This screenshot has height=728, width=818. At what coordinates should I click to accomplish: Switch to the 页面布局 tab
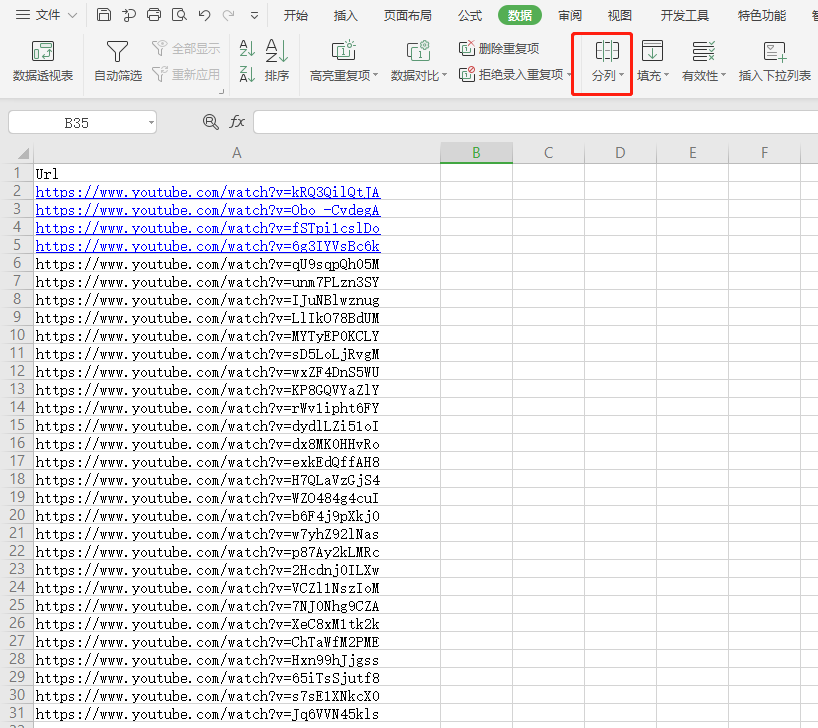(408, 16)
